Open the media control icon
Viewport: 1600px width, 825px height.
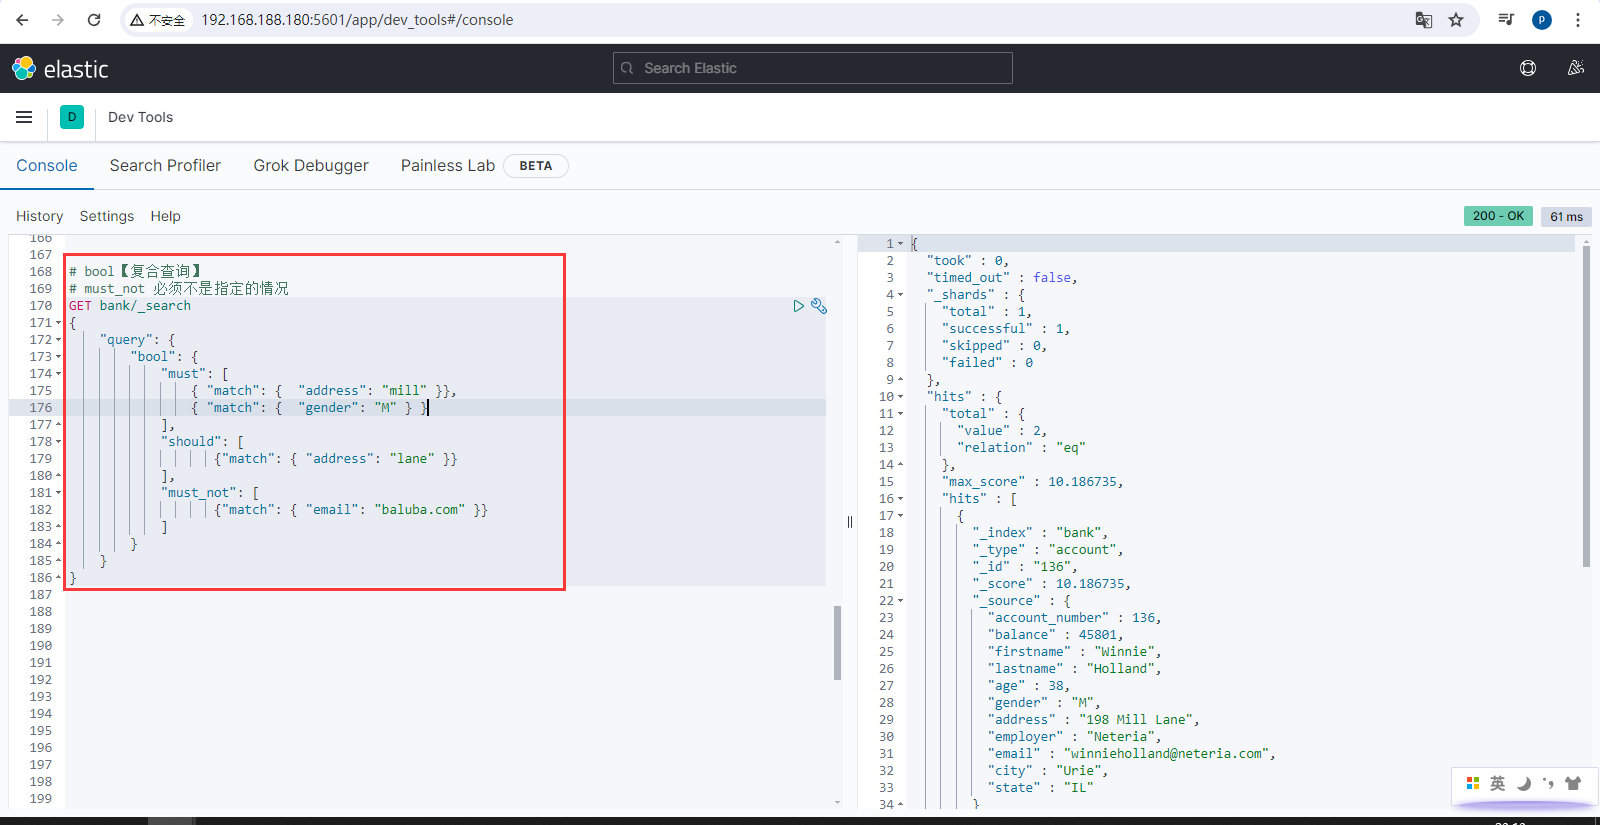[1506, 20]
